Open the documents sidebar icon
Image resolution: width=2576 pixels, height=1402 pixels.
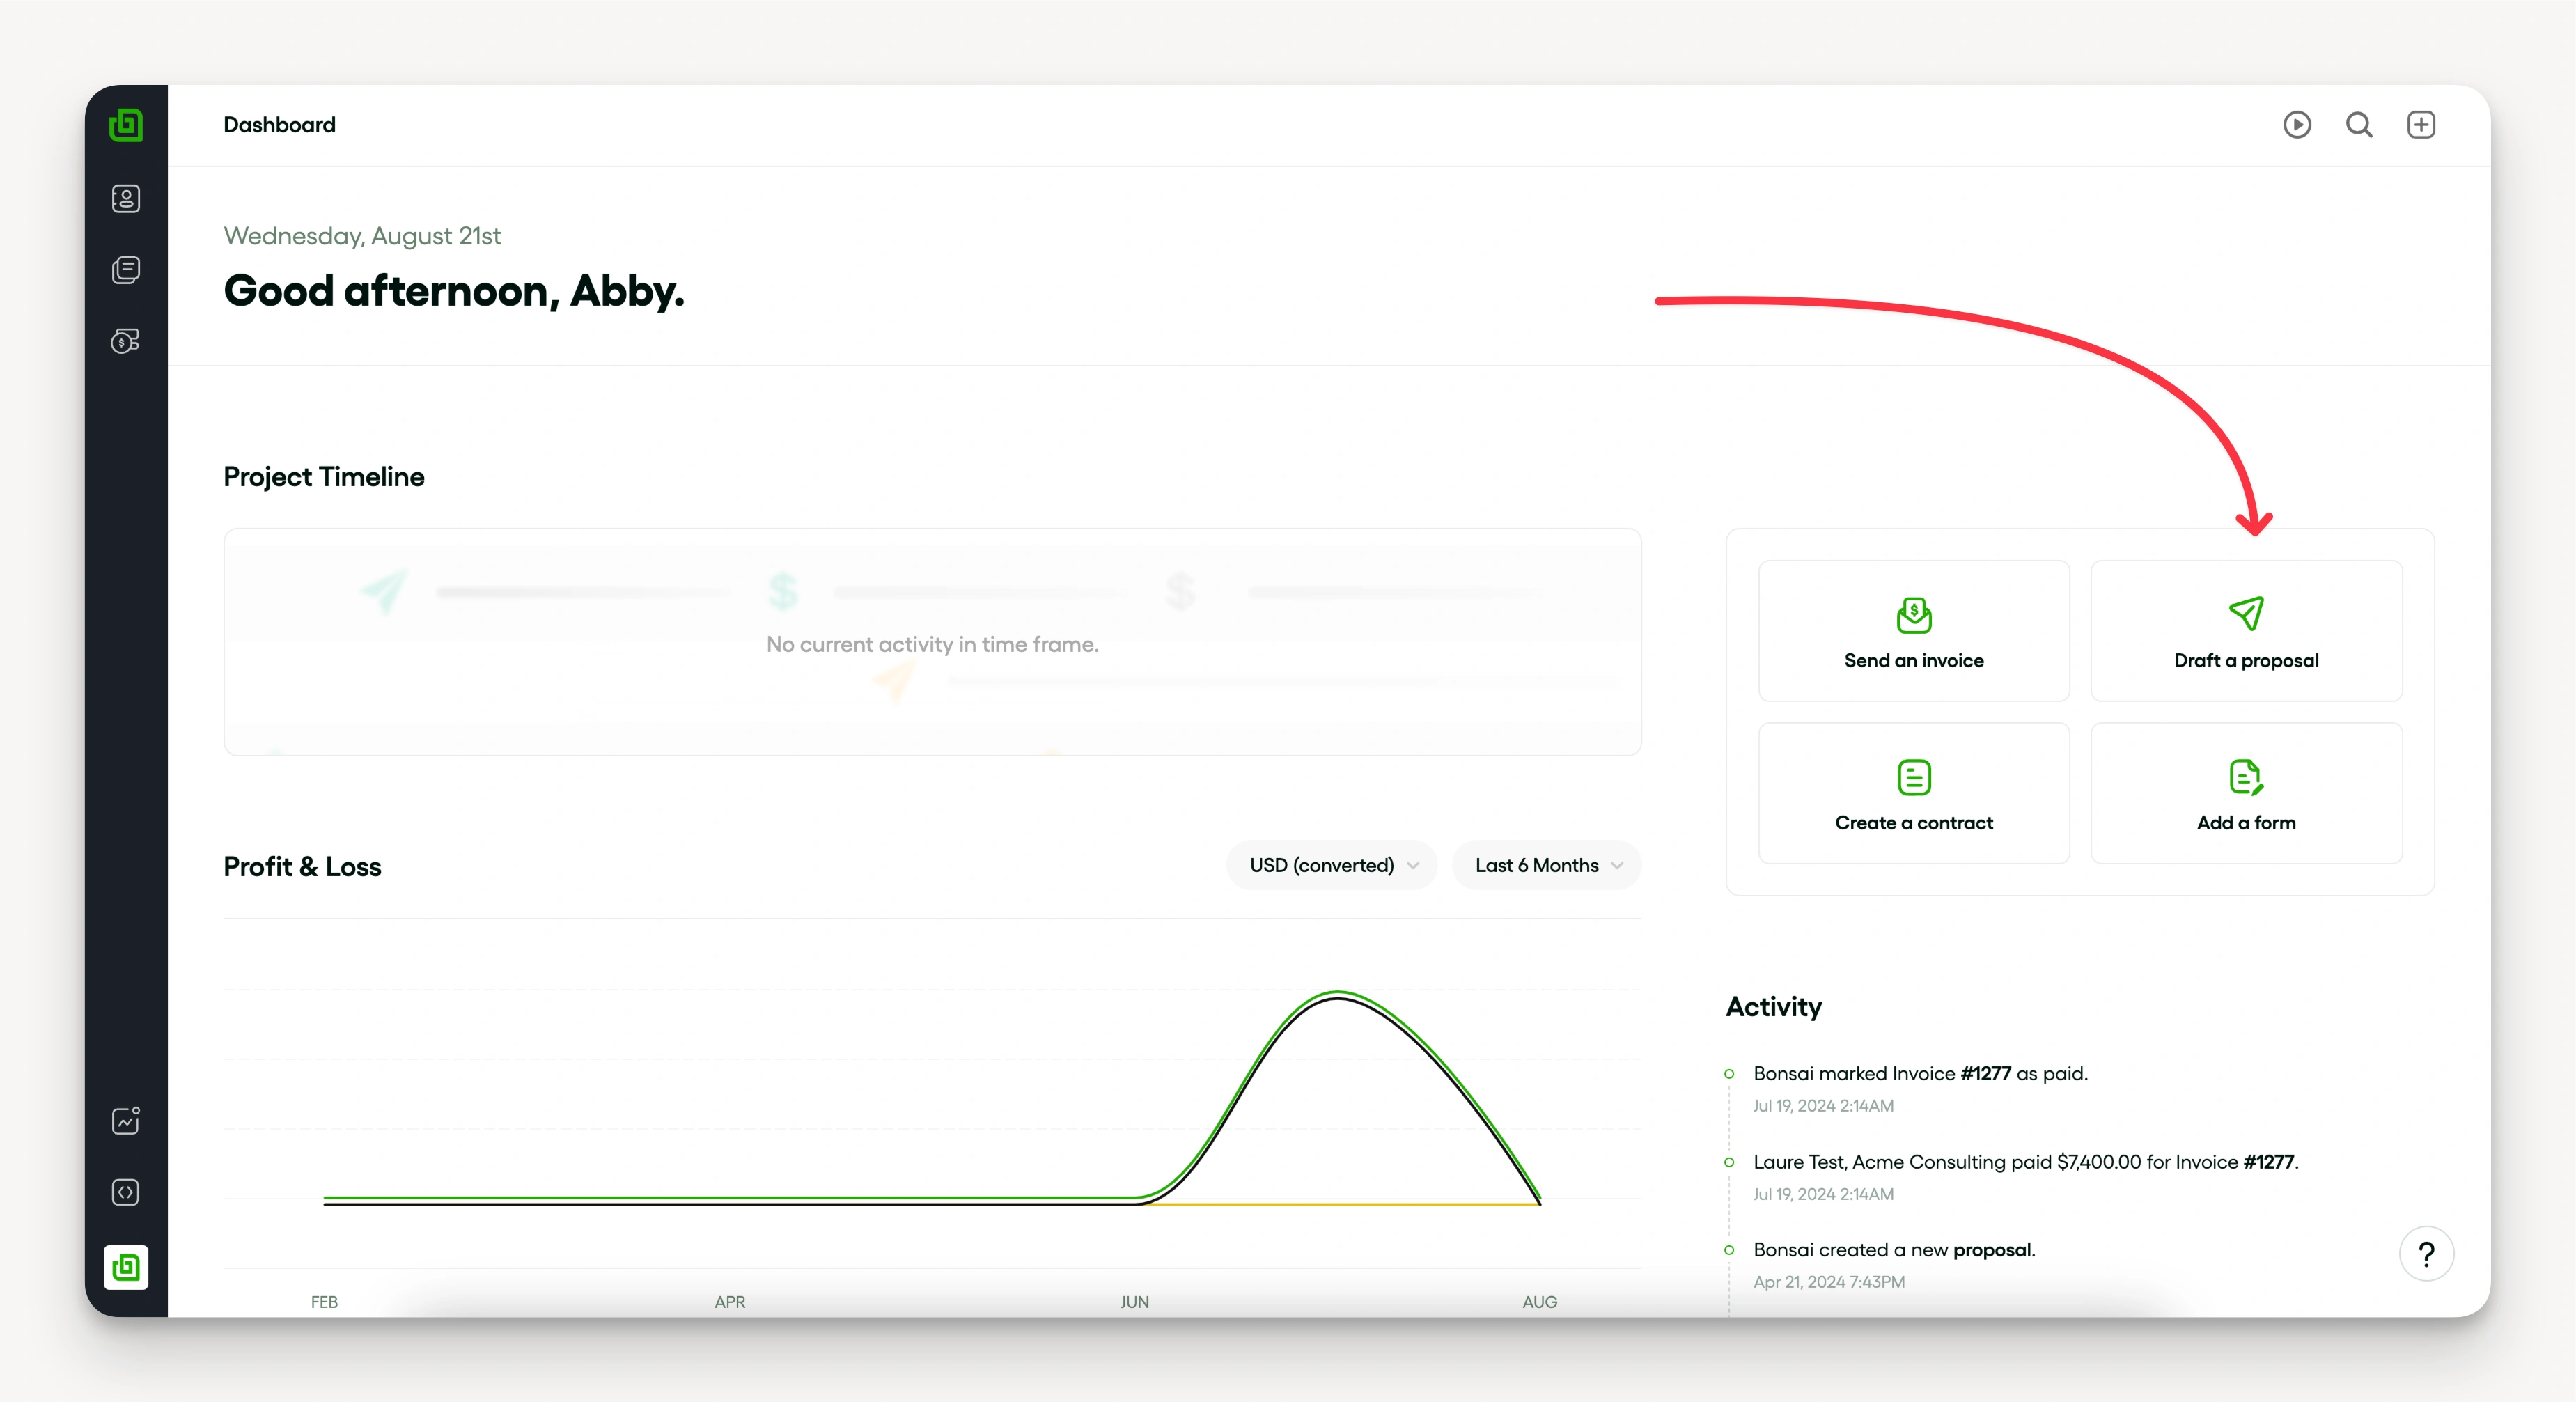(126, 270)
